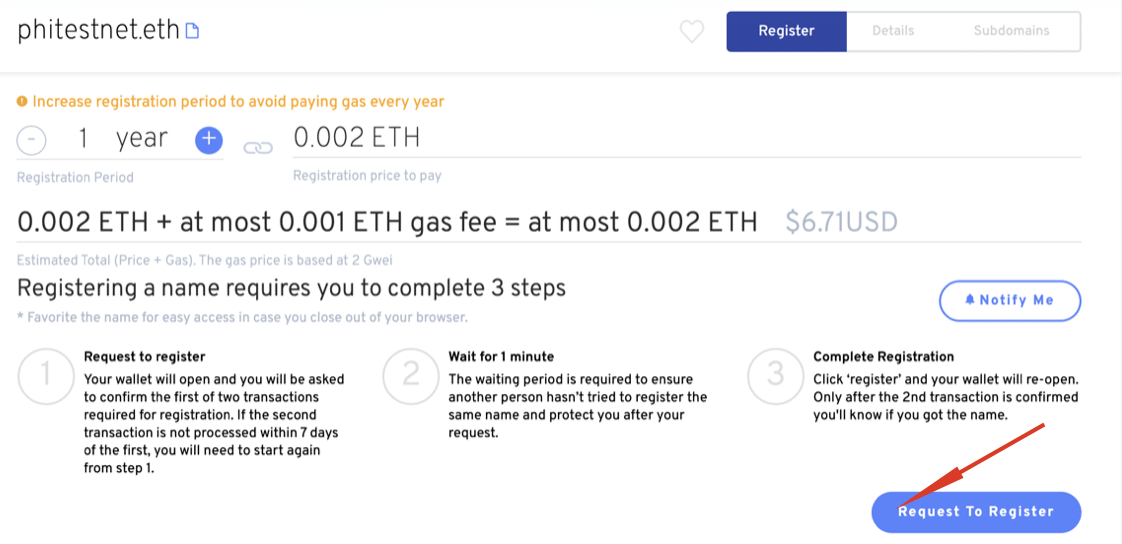Click the orange warning icon beside the gas tip
1122x544 pixels.
pos(22,102)
